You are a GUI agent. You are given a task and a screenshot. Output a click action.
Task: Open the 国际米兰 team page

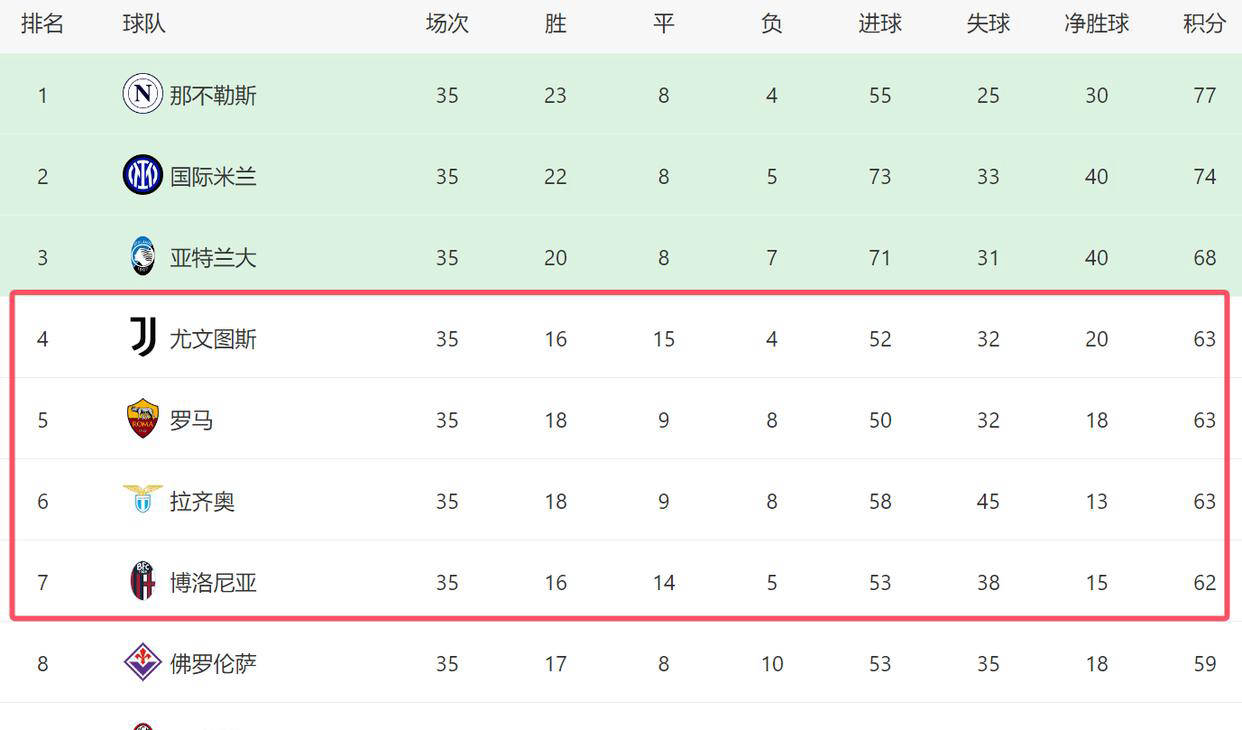(213, 177)
